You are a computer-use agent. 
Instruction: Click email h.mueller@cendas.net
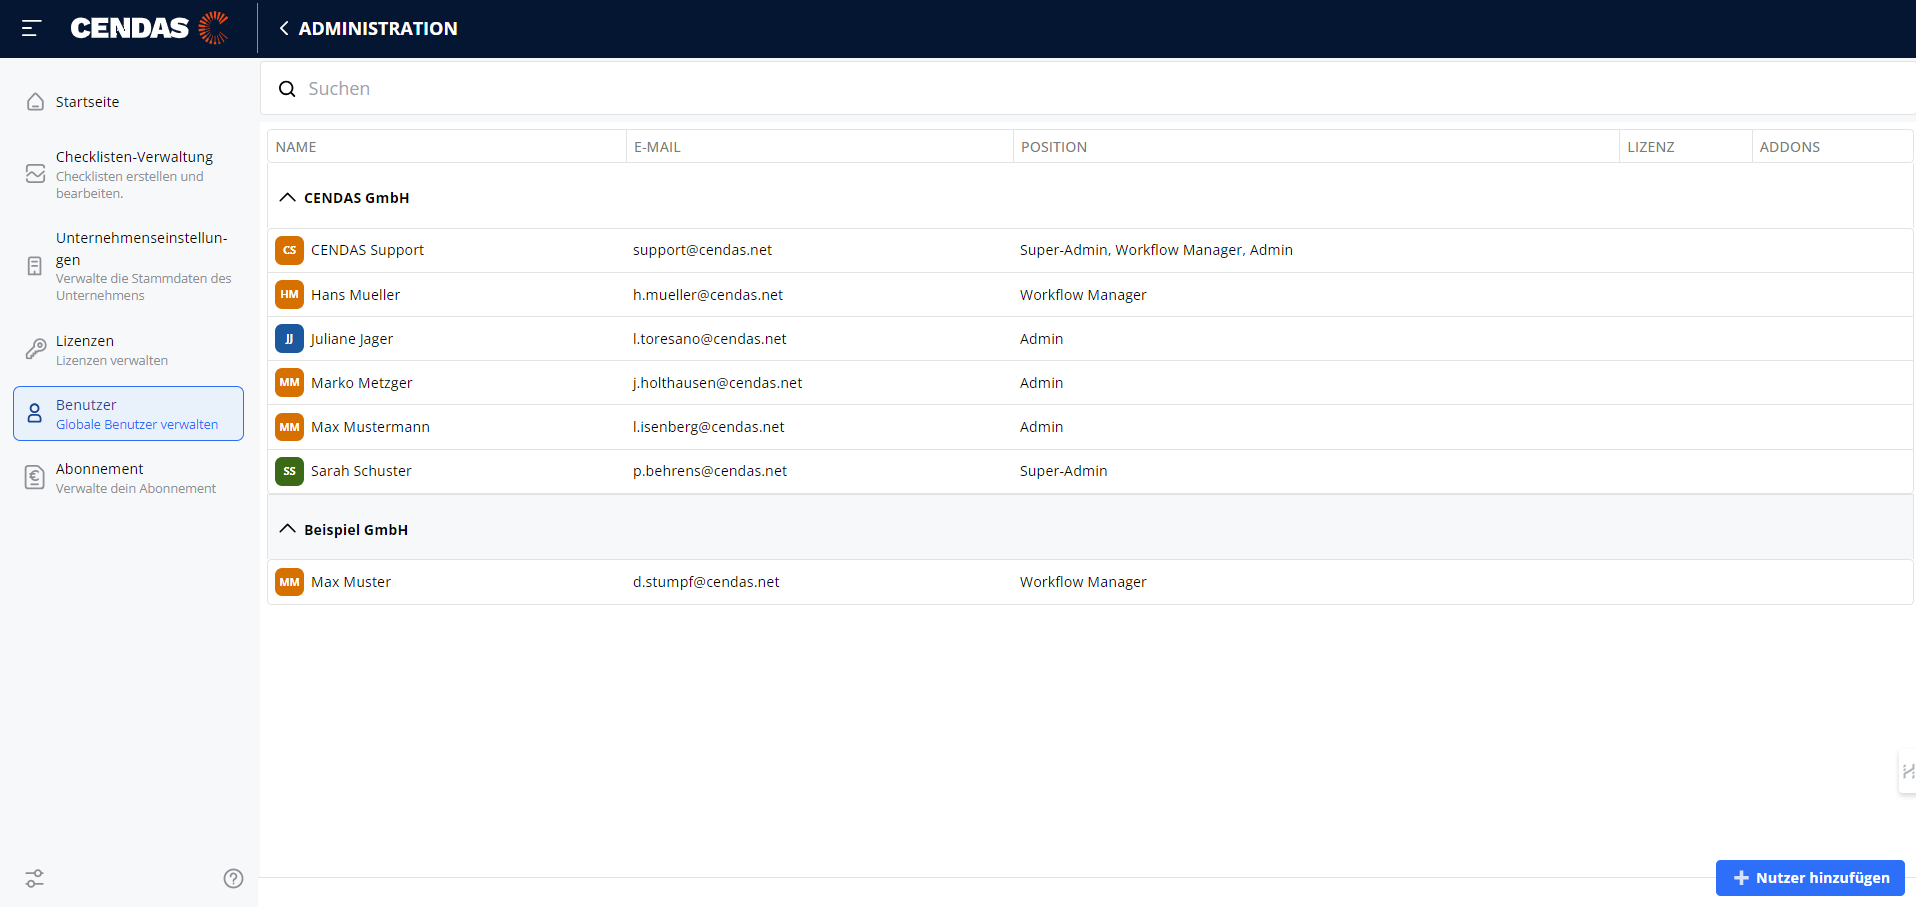(708, 295)
